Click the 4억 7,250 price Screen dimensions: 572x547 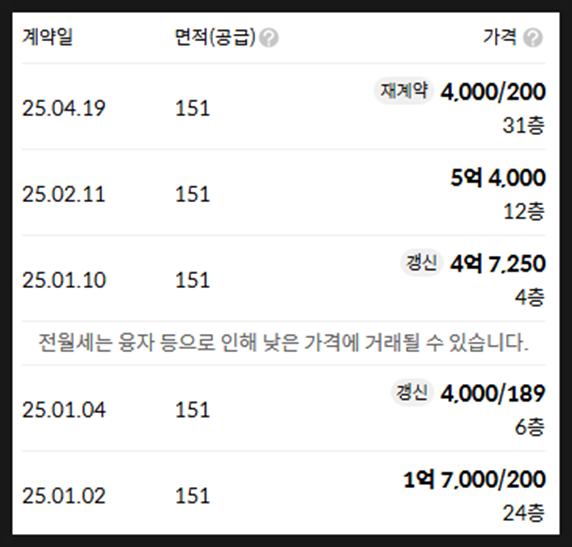[498, 263]
